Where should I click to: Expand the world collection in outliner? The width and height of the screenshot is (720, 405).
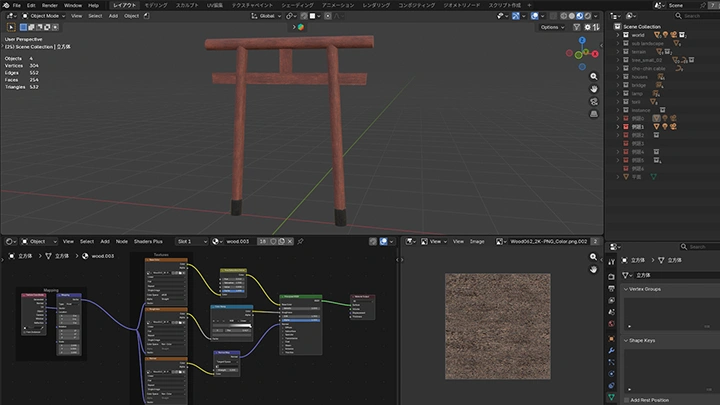(x=617, y=35)
